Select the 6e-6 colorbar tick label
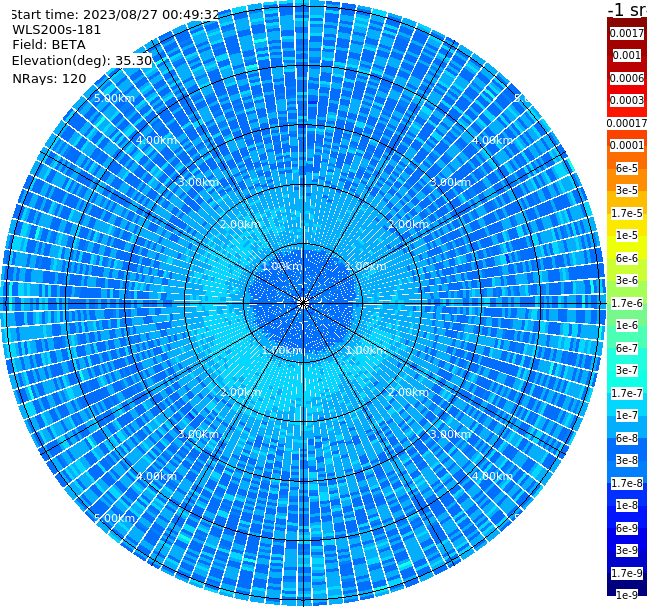647x607 pixels. click(627, 258)
